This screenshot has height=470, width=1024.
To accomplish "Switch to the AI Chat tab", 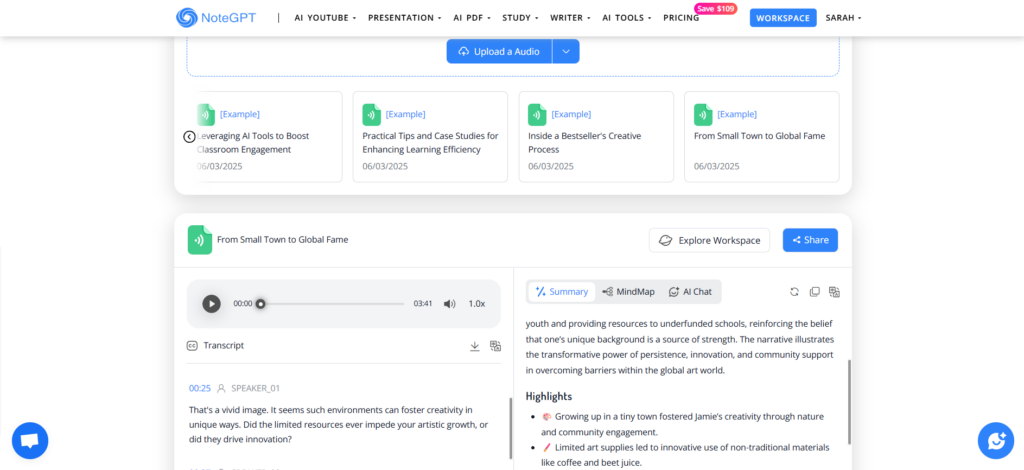I will tap(690, 292).
